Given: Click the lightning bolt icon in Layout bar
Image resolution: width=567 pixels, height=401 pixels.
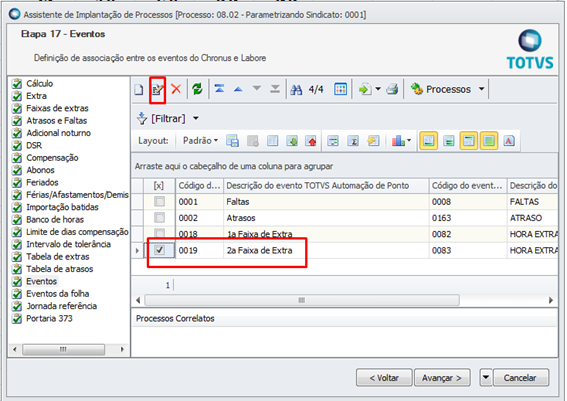Looking at the screenshot, I should (x=373, y=141).
